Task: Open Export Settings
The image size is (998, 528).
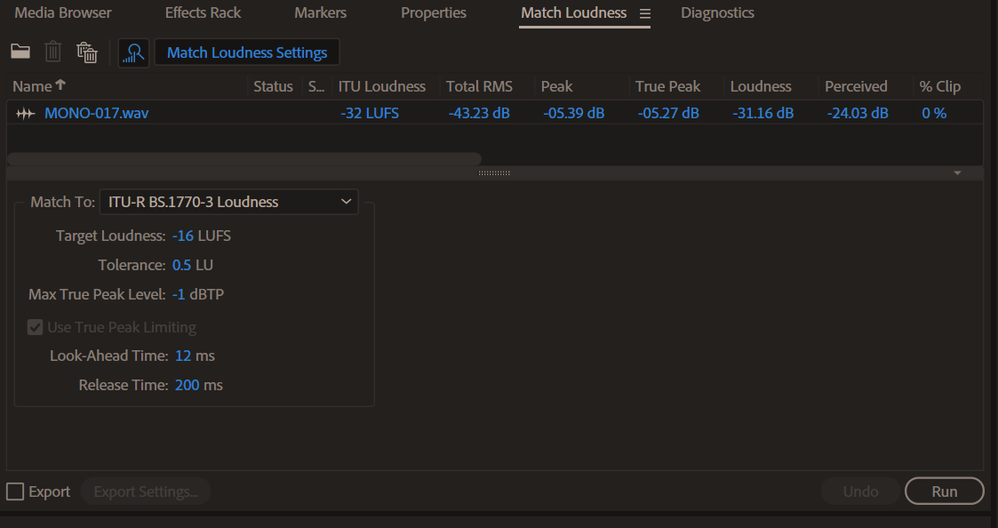Action: [x=146, y=491]
